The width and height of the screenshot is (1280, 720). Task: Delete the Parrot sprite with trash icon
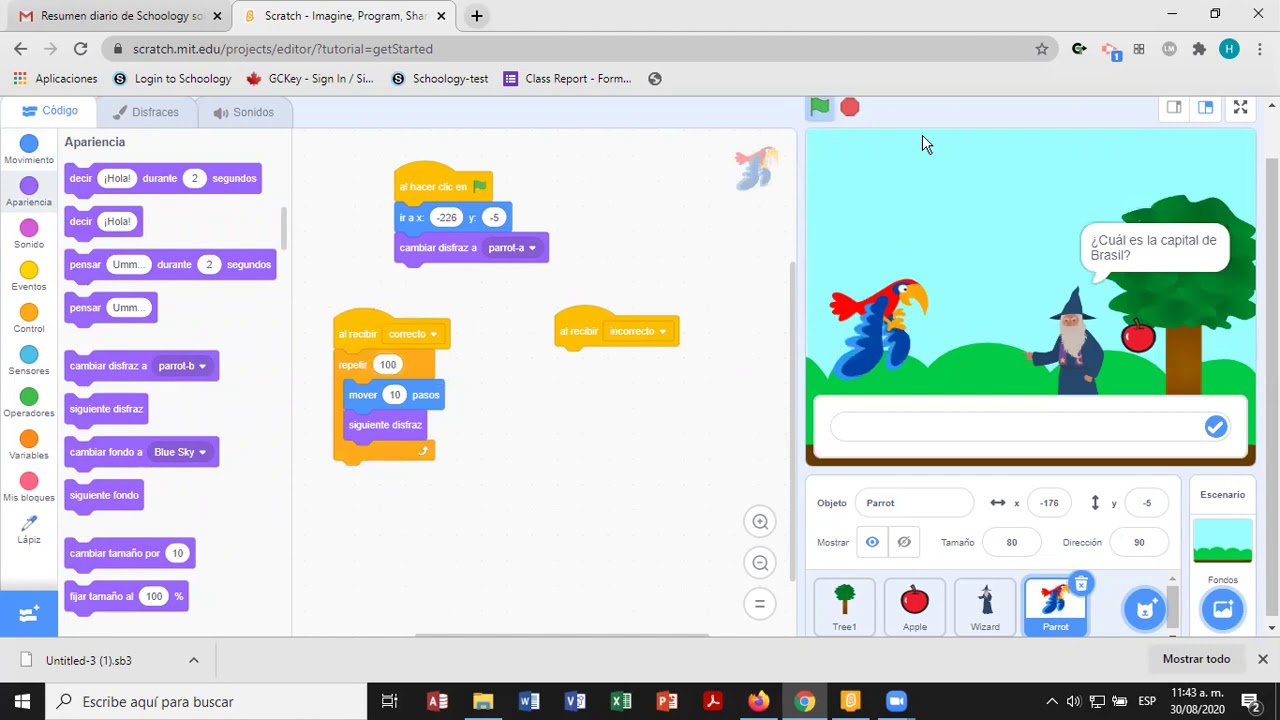point(1081,583)
